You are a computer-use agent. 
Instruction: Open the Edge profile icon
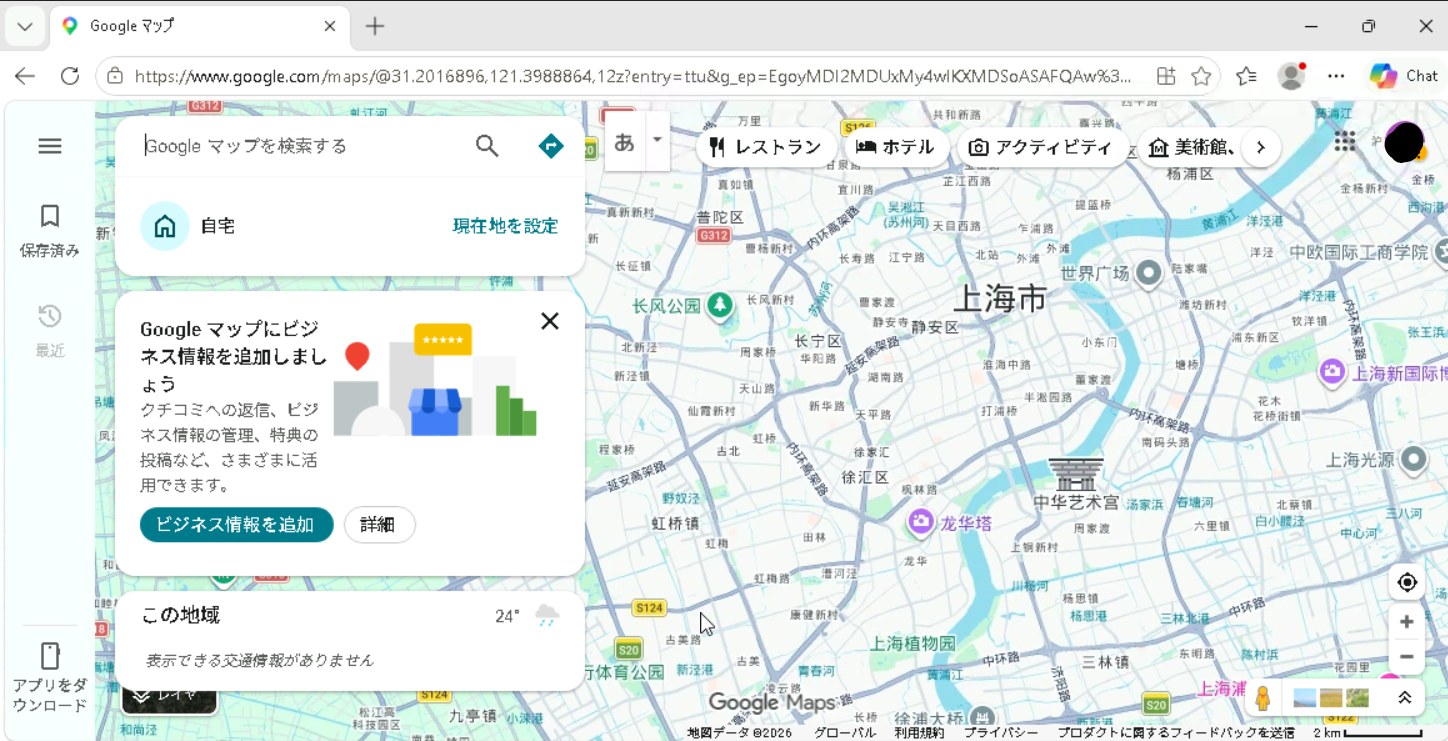[x=1292, y=76]
